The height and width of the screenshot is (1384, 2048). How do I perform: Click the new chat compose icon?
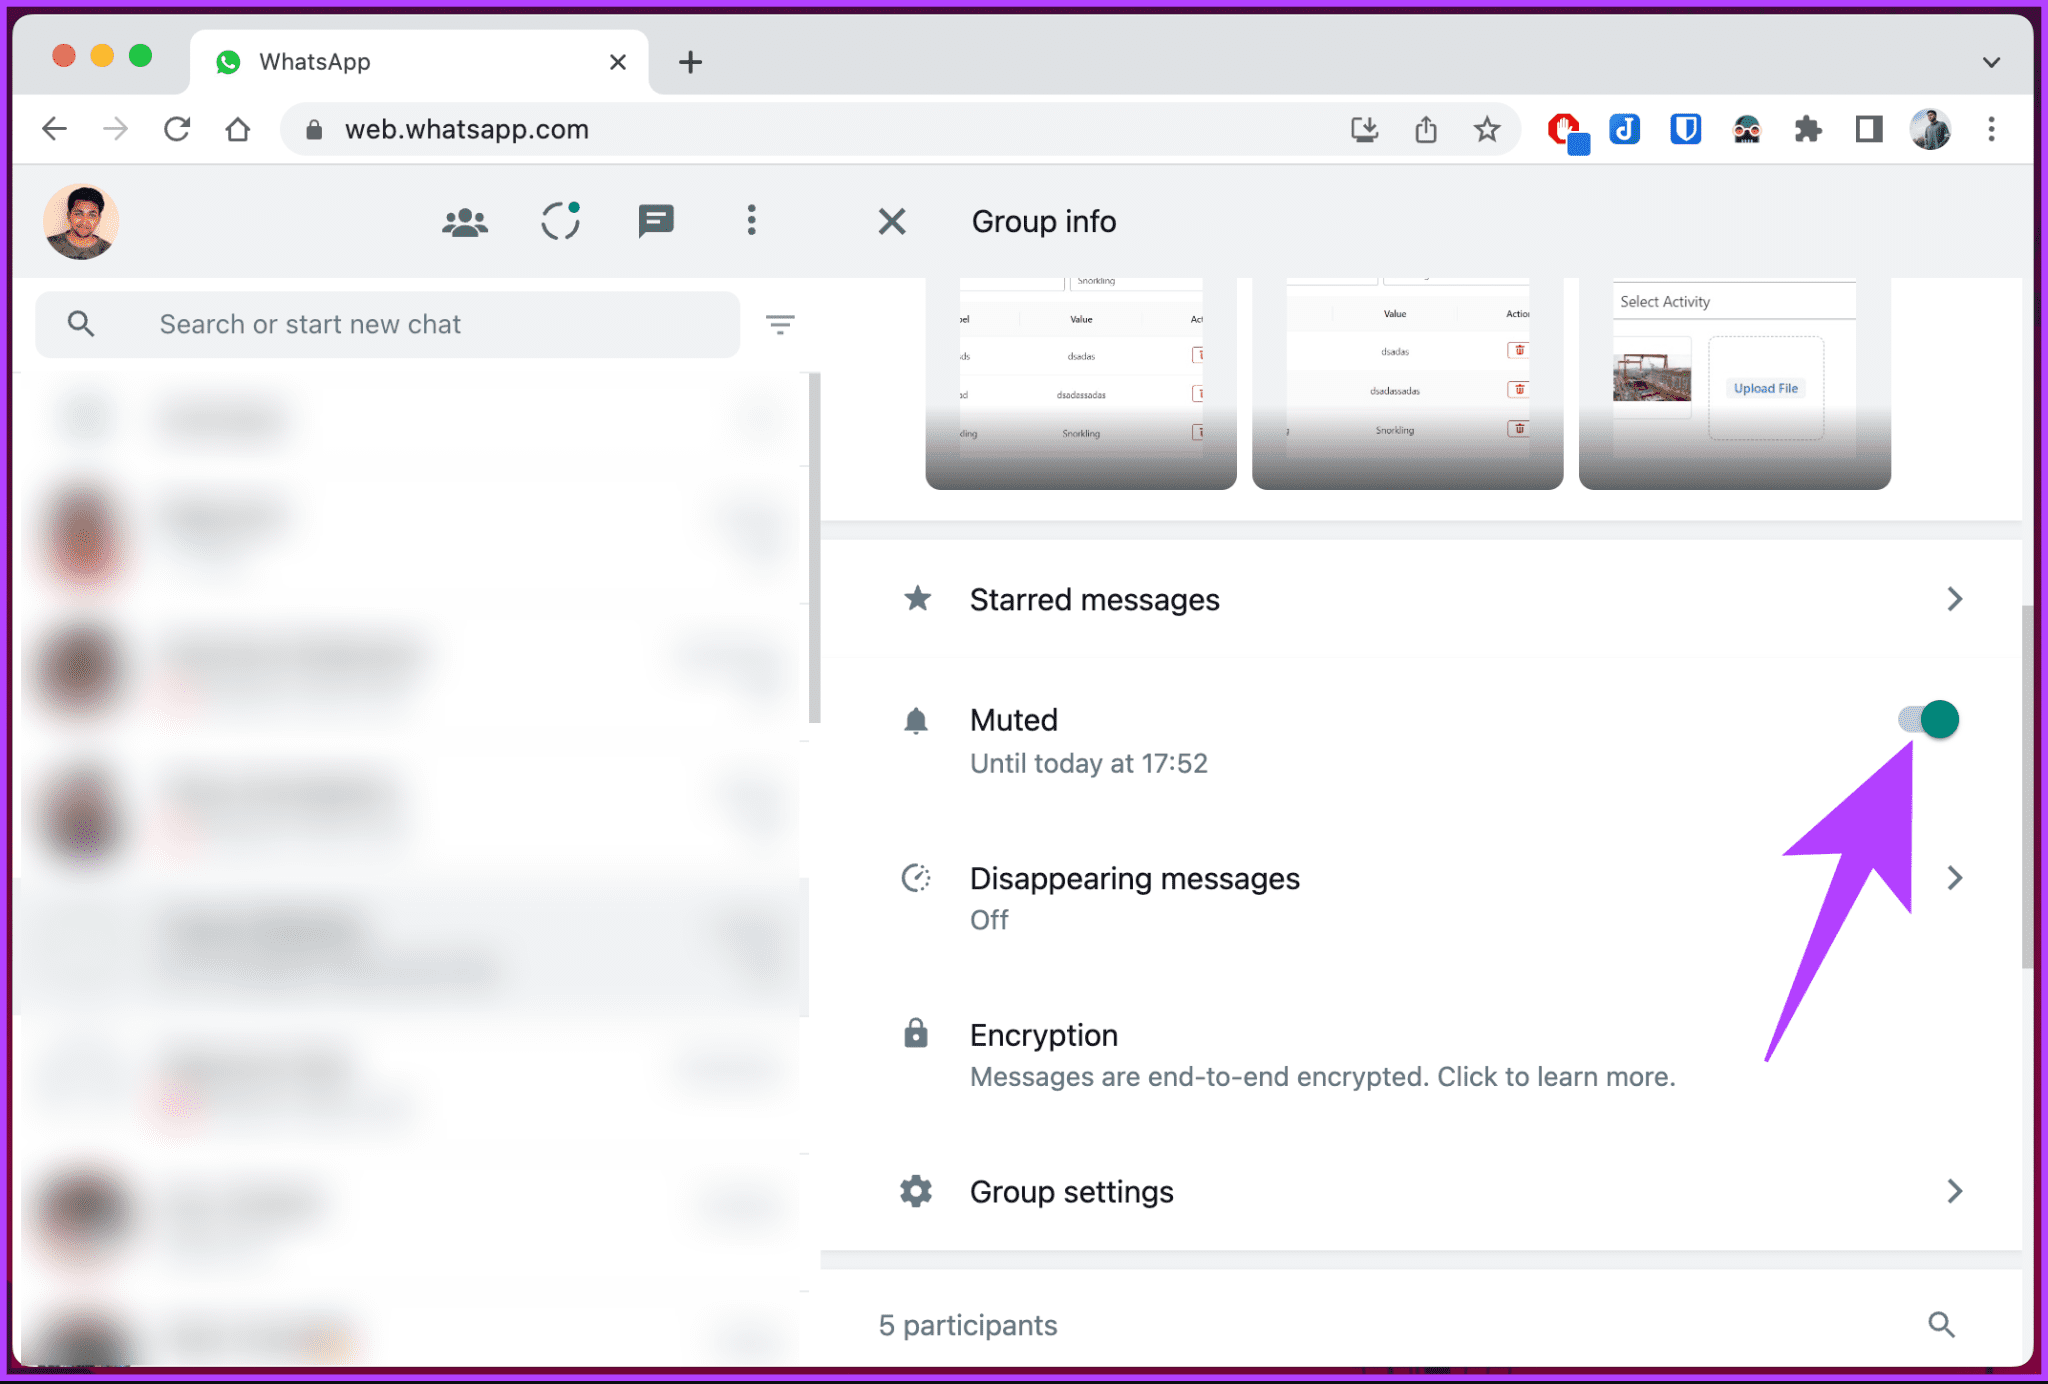pyautogui.click(x=656, y=219)
